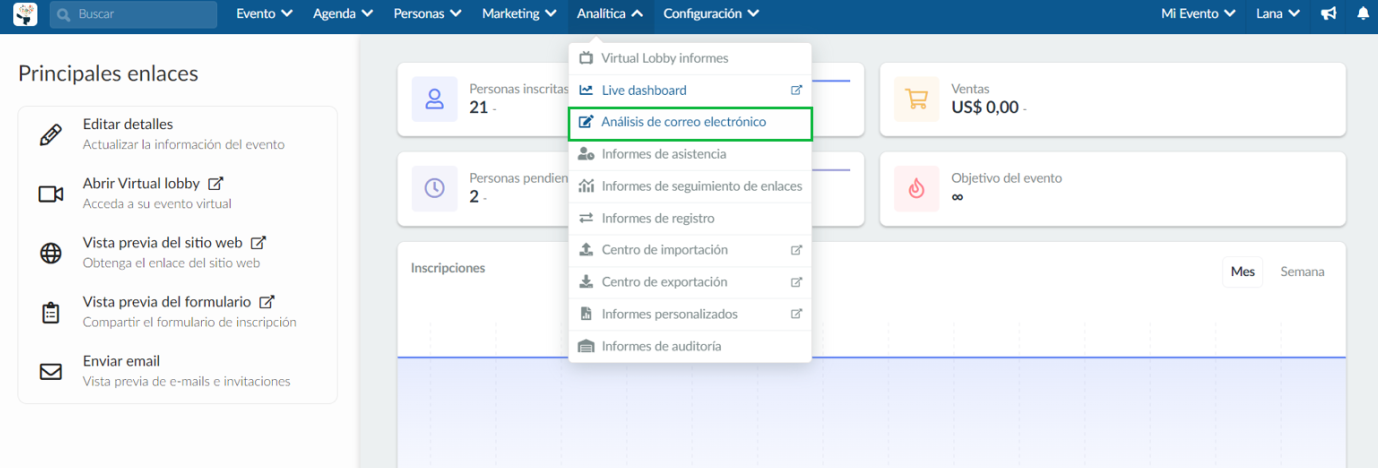
Task: Select Análisis de correo electrónico
Action: [x=690, y=123]
